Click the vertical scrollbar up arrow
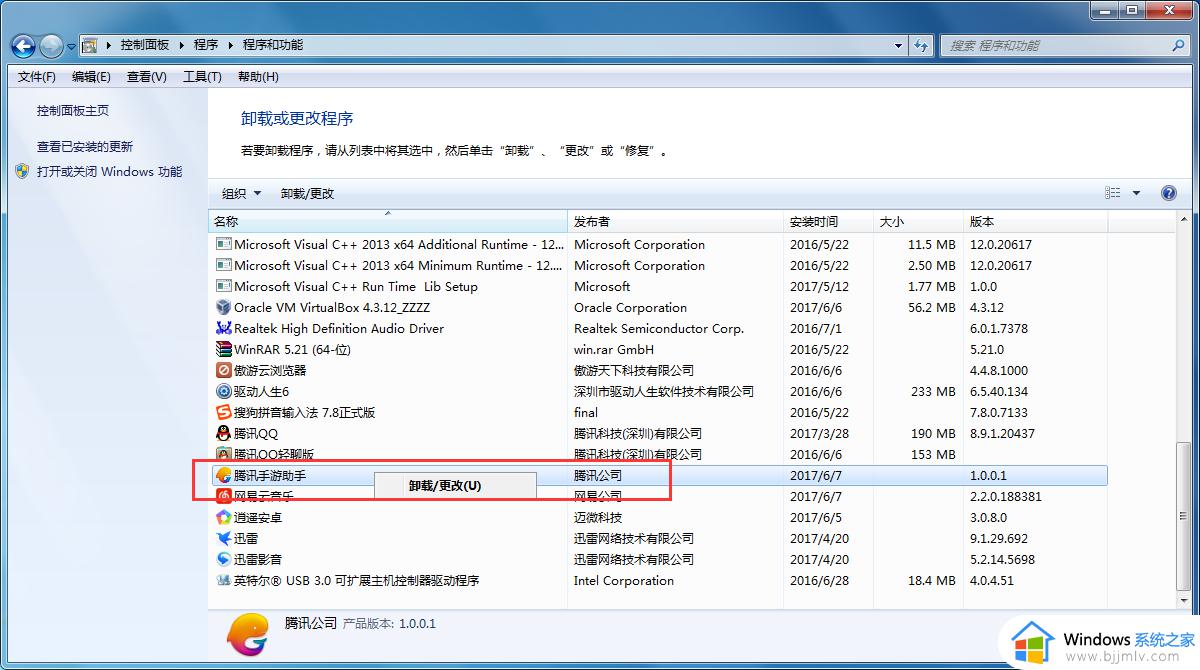 (1184, 221)
